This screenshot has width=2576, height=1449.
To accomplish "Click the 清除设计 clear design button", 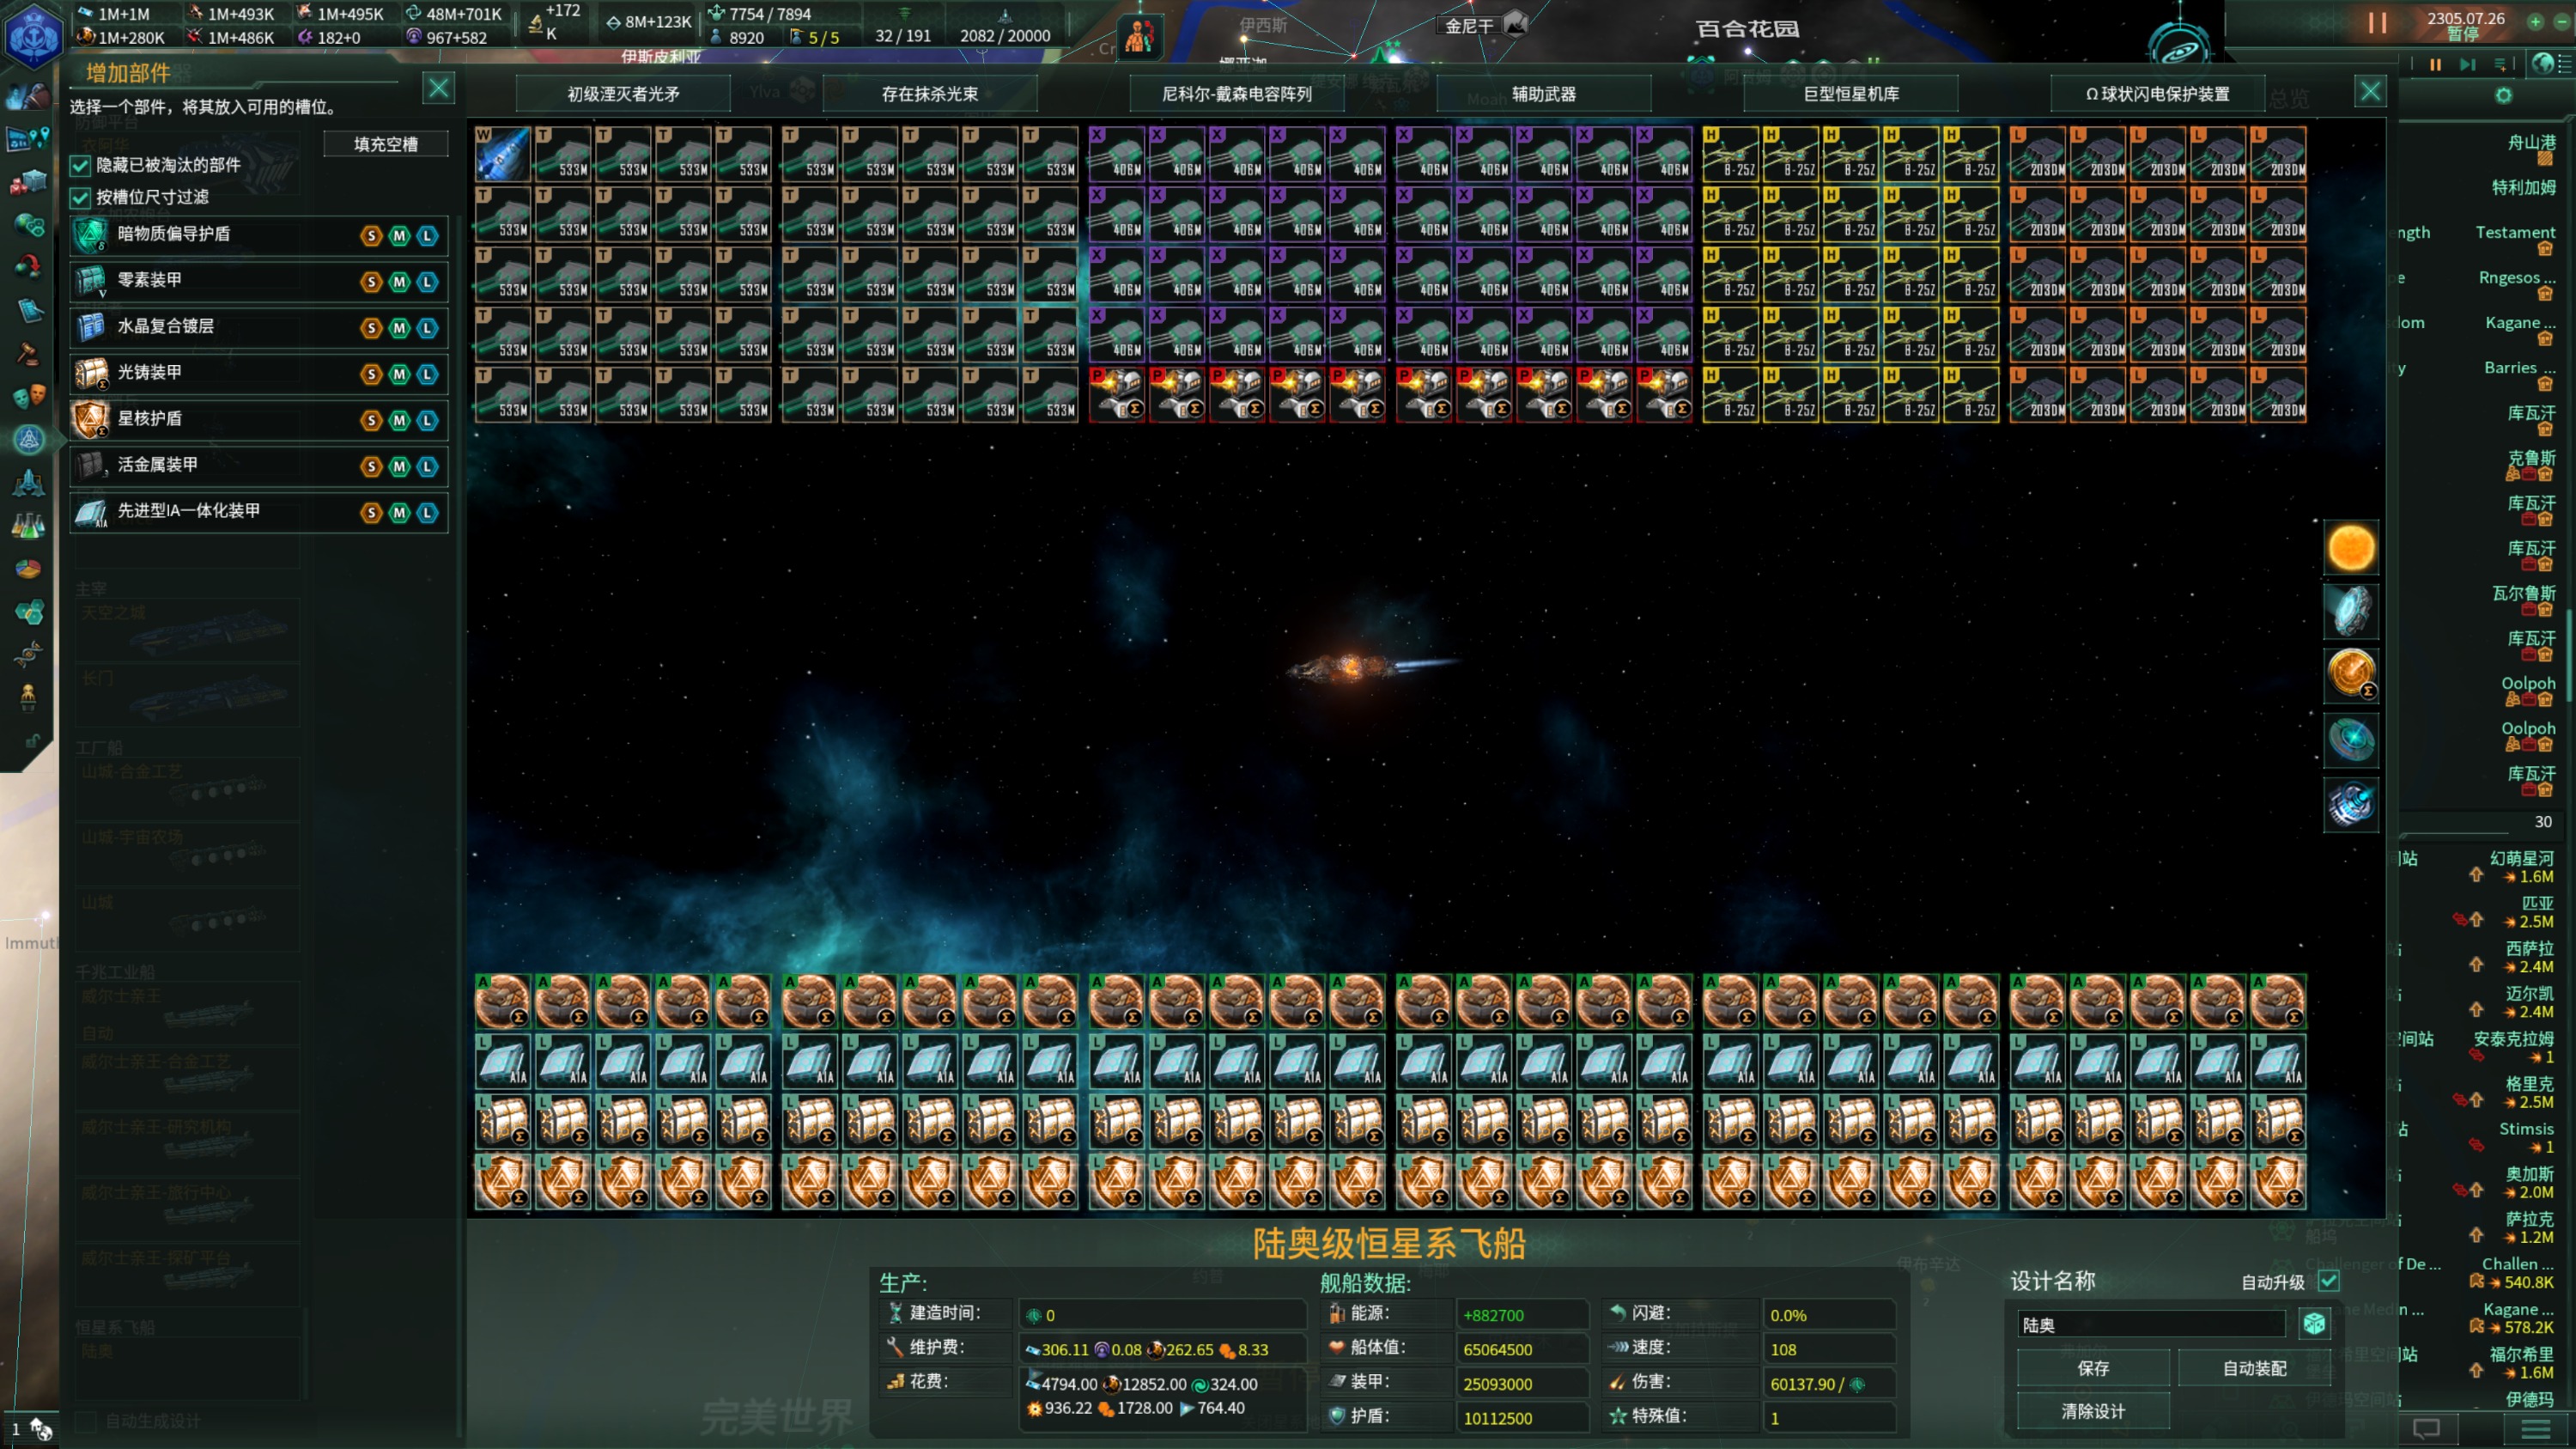I will 2093,1411.
